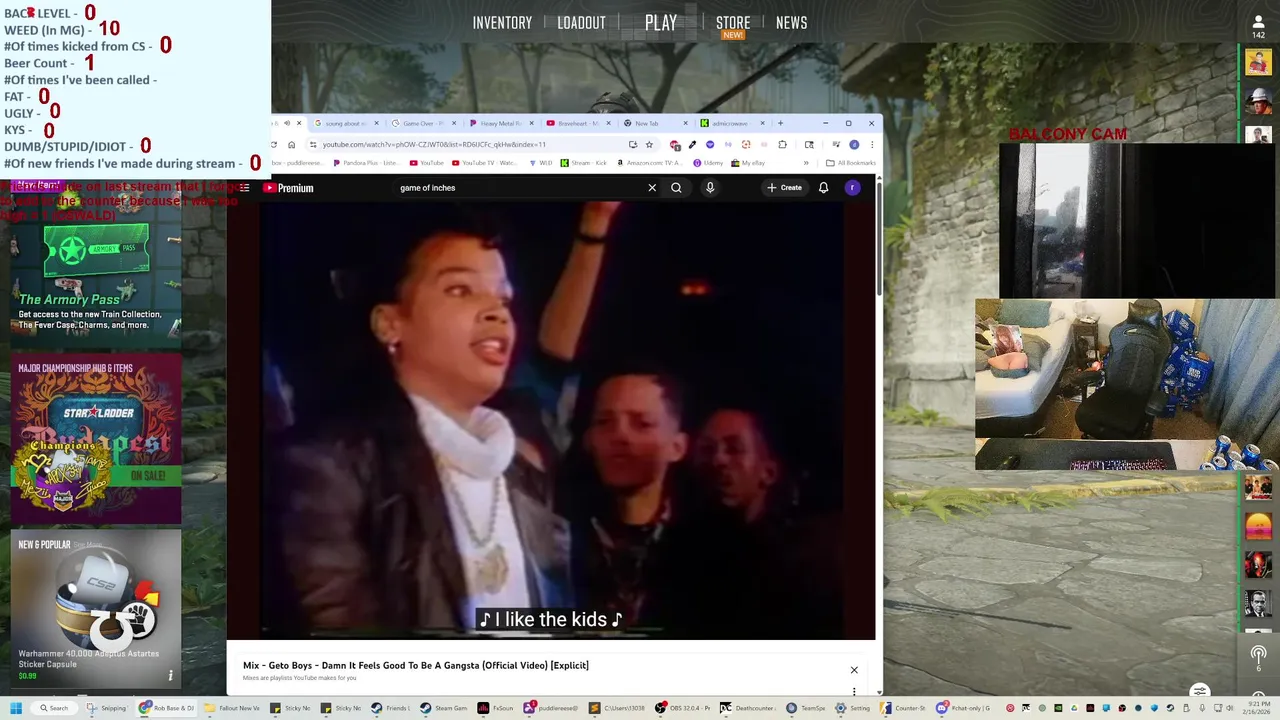Open the mix playlist three-dot options
This screenshot has height=720, width=1280.
click(854, 691)
